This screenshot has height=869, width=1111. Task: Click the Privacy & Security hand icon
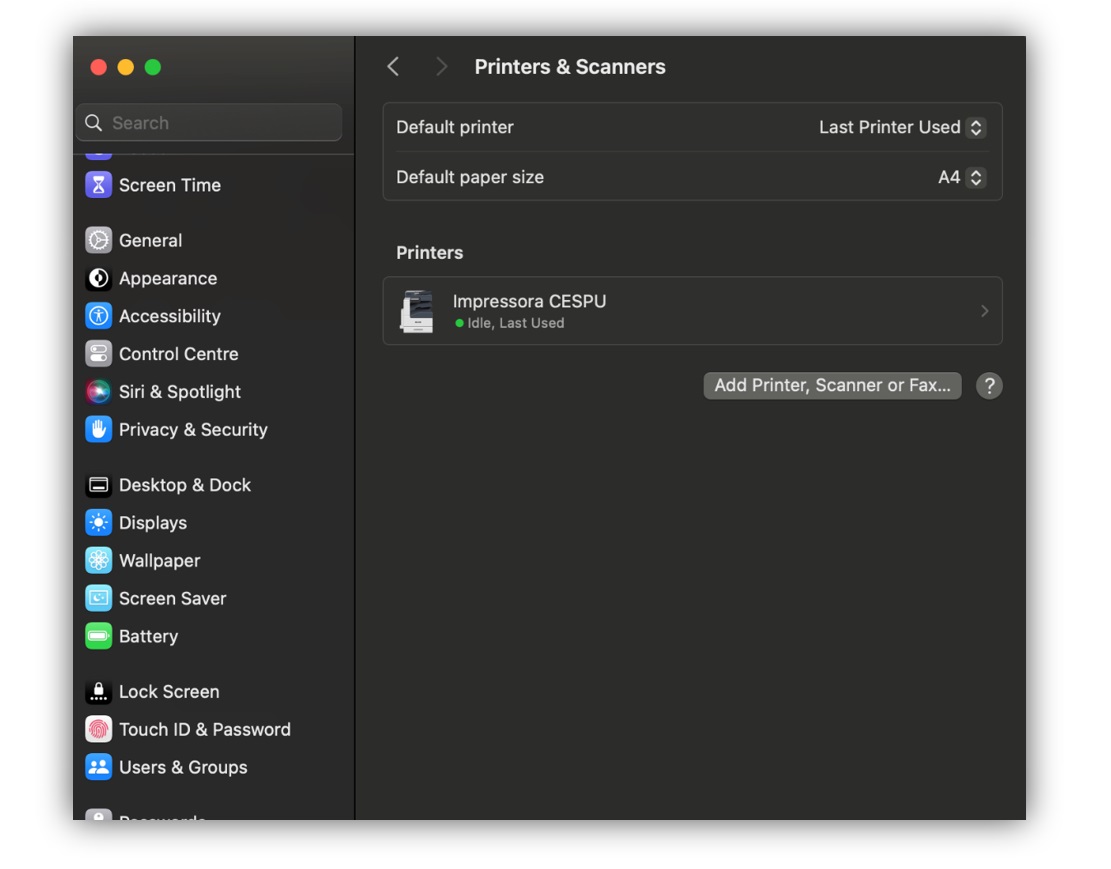(98, 430)
